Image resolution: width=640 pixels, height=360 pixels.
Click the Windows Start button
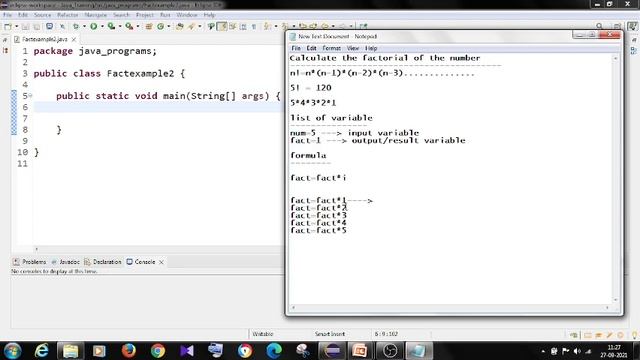tap(12, 351)
